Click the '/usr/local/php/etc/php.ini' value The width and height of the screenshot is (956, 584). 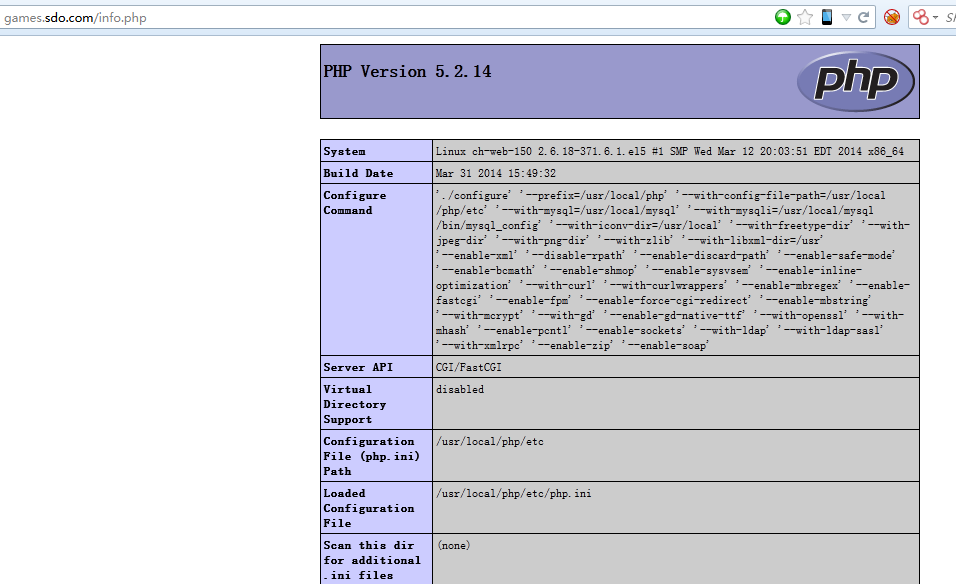click(513, 493)
